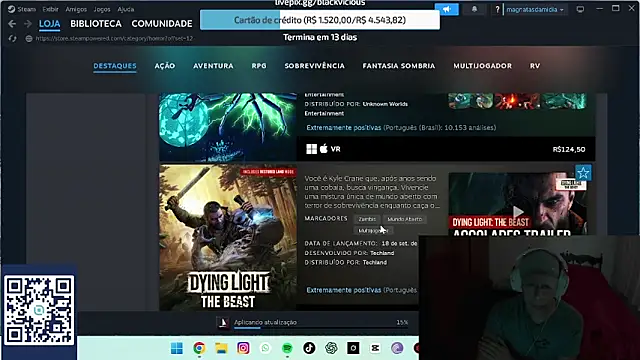Go forward with the right arrow
This screenshot has width=640, height=360.
(28, 24)
